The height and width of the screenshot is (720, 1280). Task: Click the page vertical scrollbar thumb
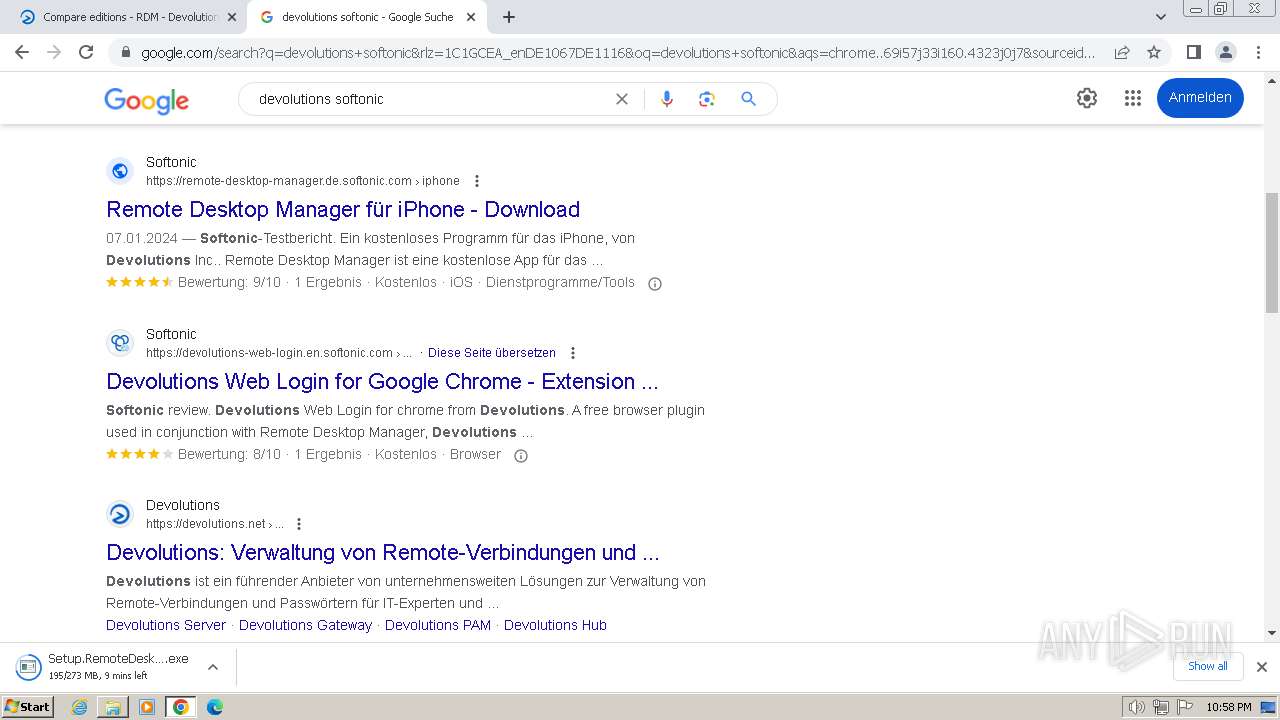point(1272,253)
